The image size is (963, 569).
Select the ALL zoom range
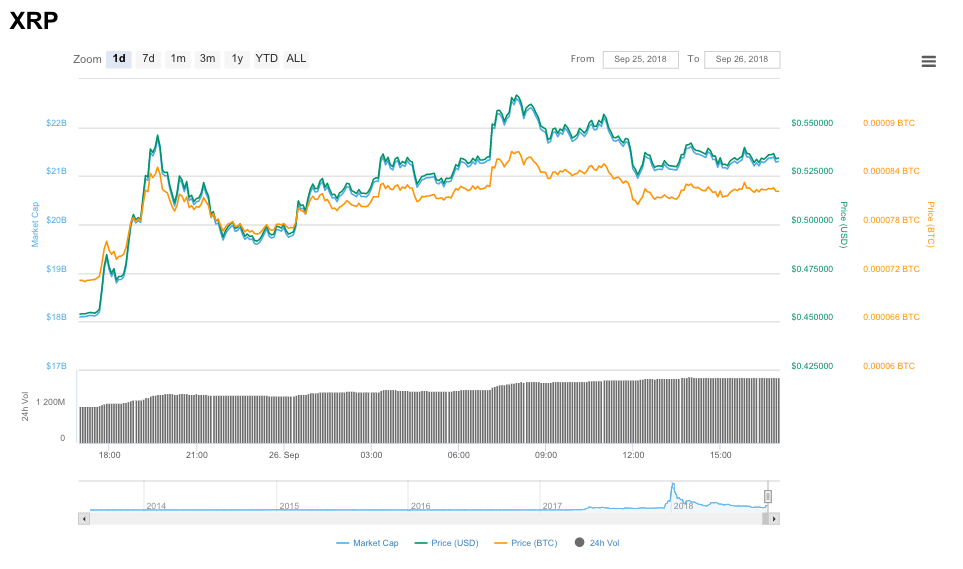pos(296,59)
